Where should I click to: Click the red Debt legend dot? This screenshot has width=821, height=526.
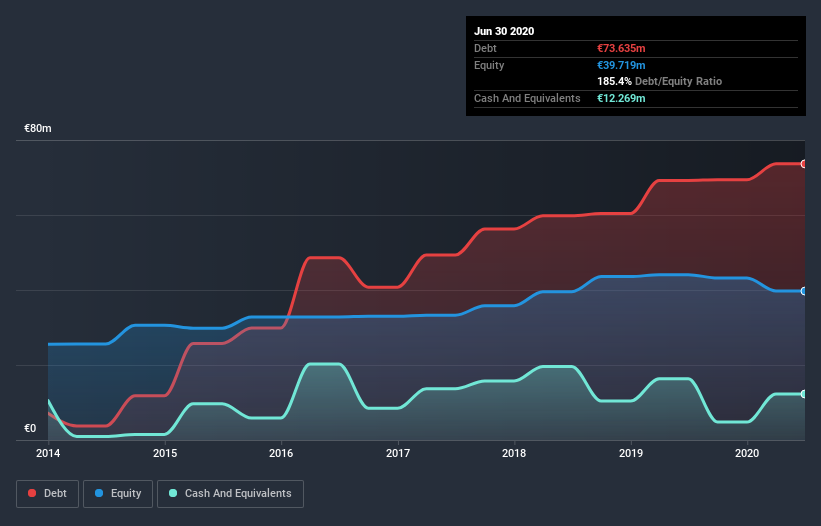coord(32,493)
